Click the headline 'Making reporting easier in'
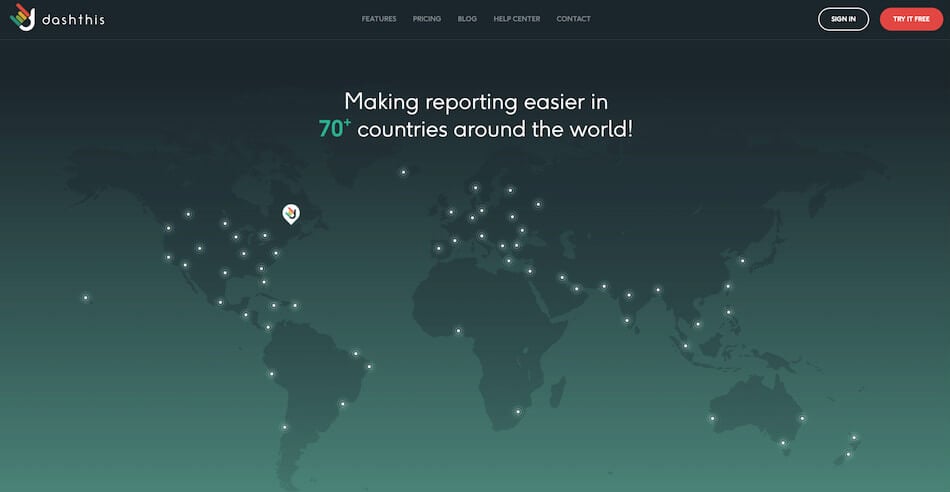This screenshot has height=492, width=950. pyautogui.click(x=476, y=102)
